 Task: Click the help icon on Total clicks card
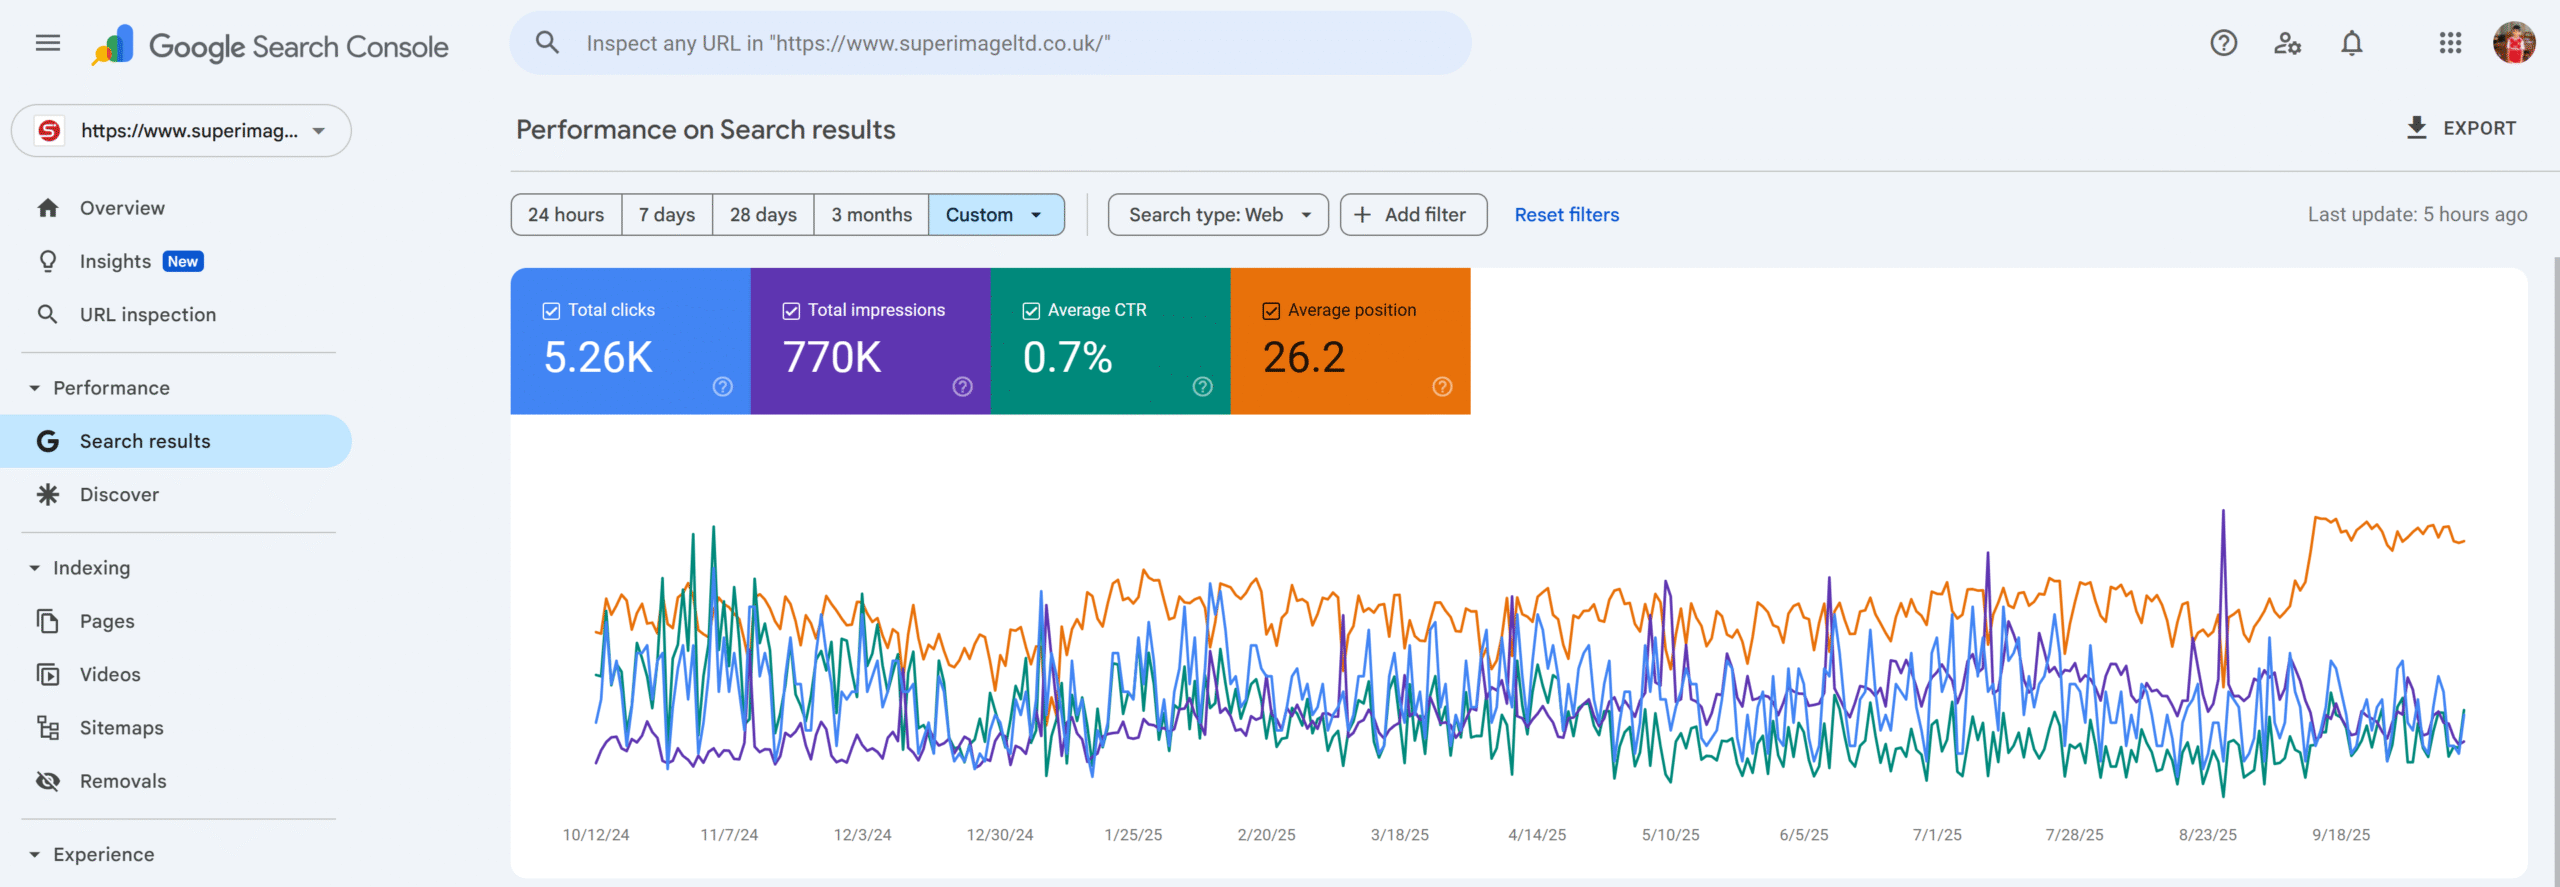[722, 387]
